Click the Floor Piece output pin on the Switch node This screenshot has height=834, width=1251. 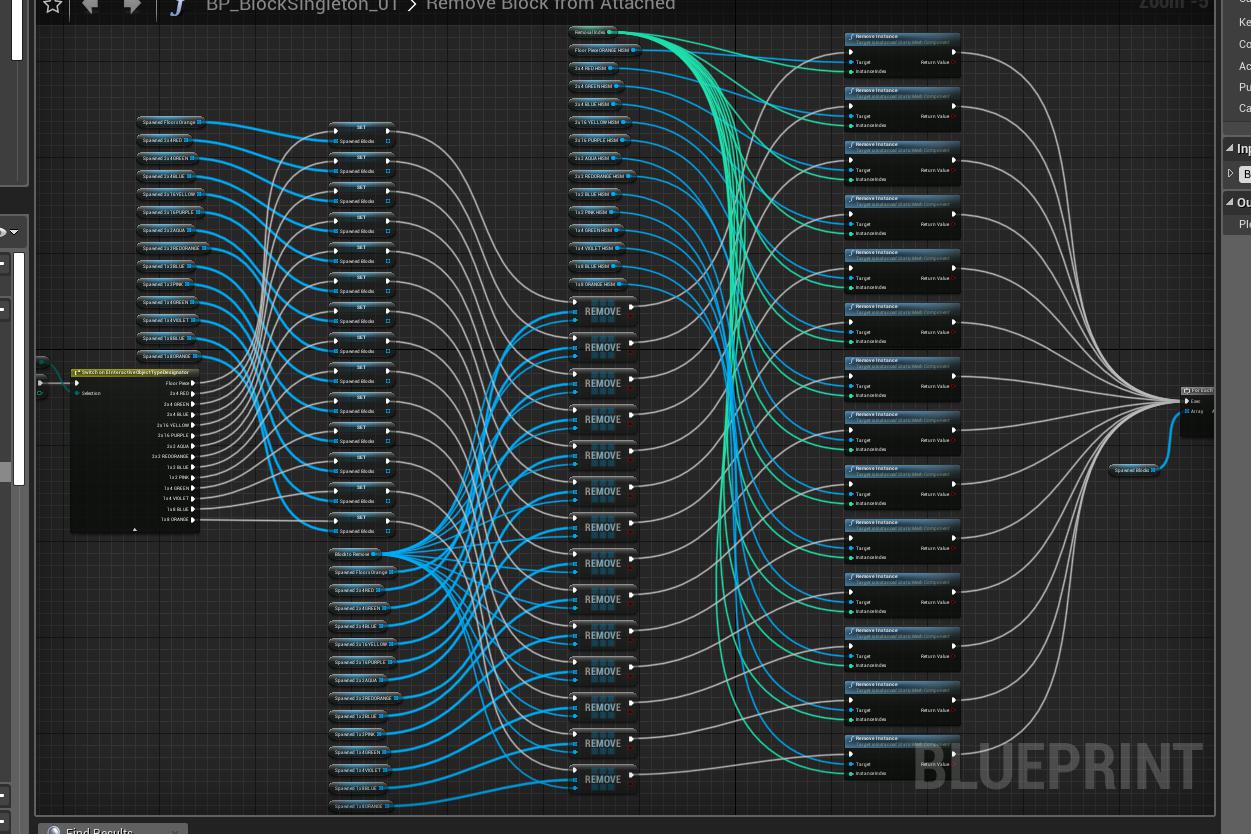pos(193,383)
